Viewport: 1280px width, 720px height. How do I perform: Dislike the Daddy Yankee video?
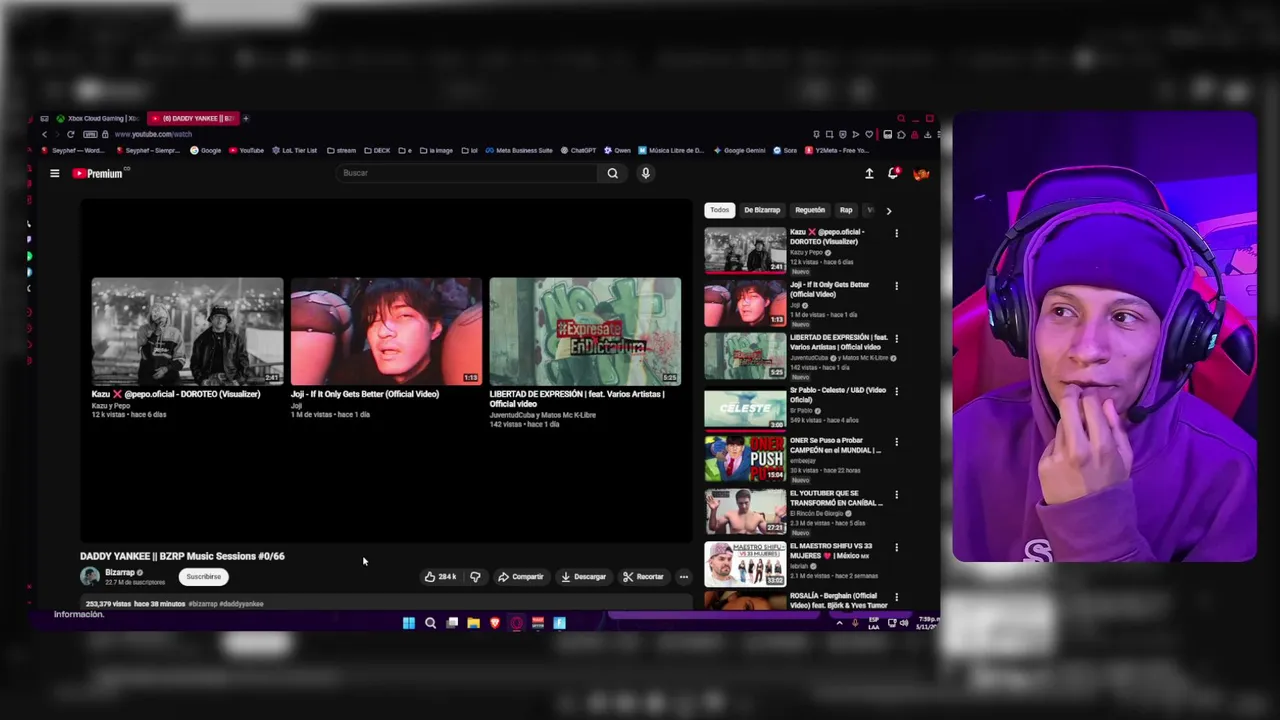click(x=475, y=576)
